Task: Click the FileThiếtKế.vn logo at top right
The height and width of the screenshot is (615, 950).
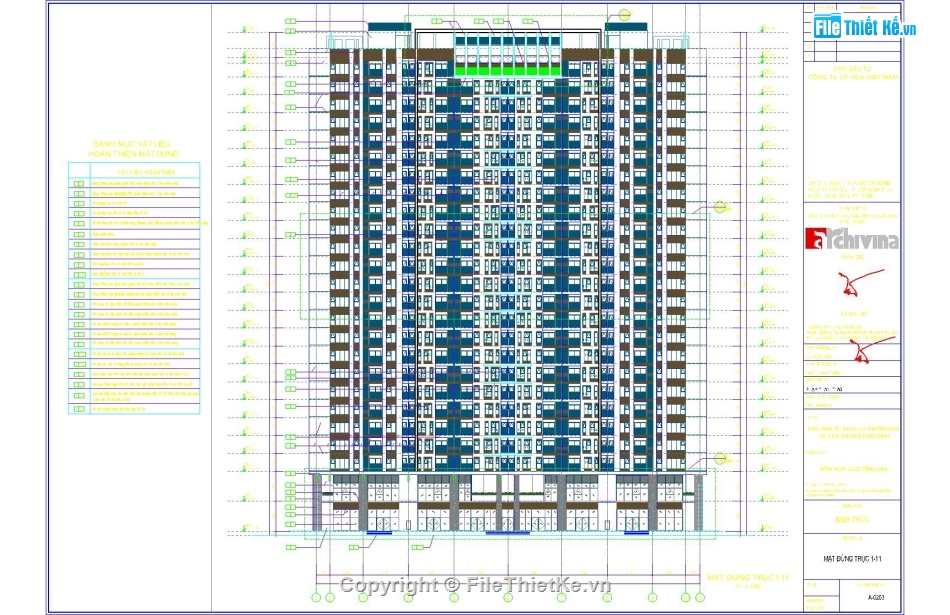Action: 864,26
